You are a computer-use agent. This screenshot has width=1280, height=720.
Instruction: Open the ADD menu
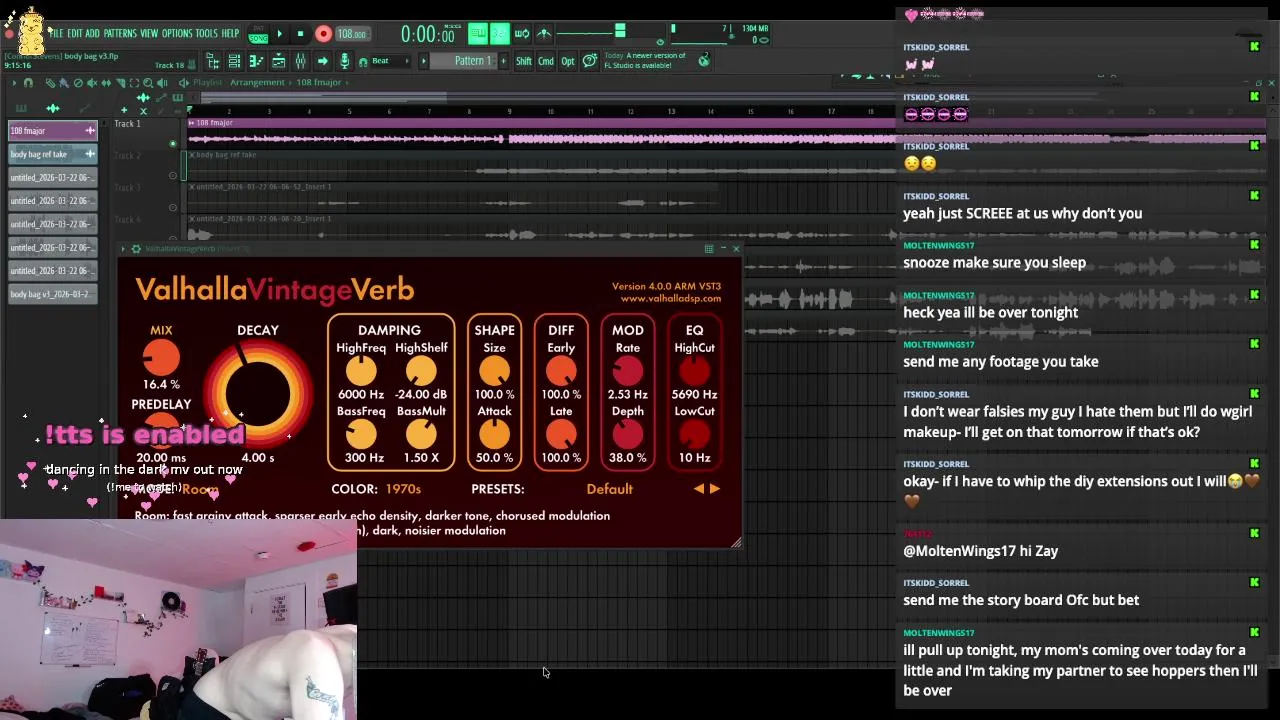click(93, 34)
